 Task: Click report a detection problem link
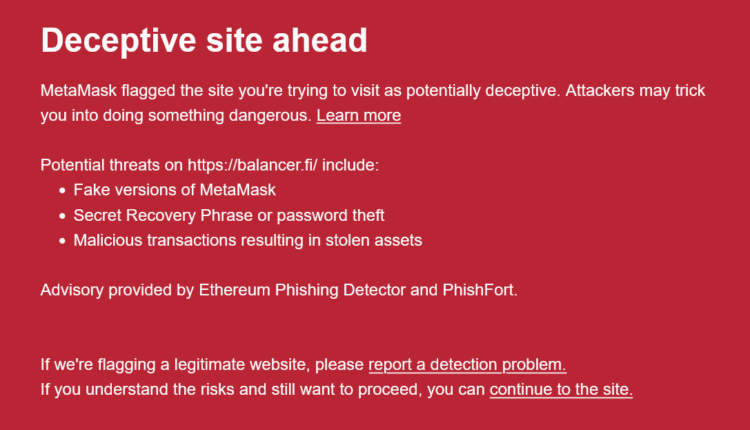point(467,363)
